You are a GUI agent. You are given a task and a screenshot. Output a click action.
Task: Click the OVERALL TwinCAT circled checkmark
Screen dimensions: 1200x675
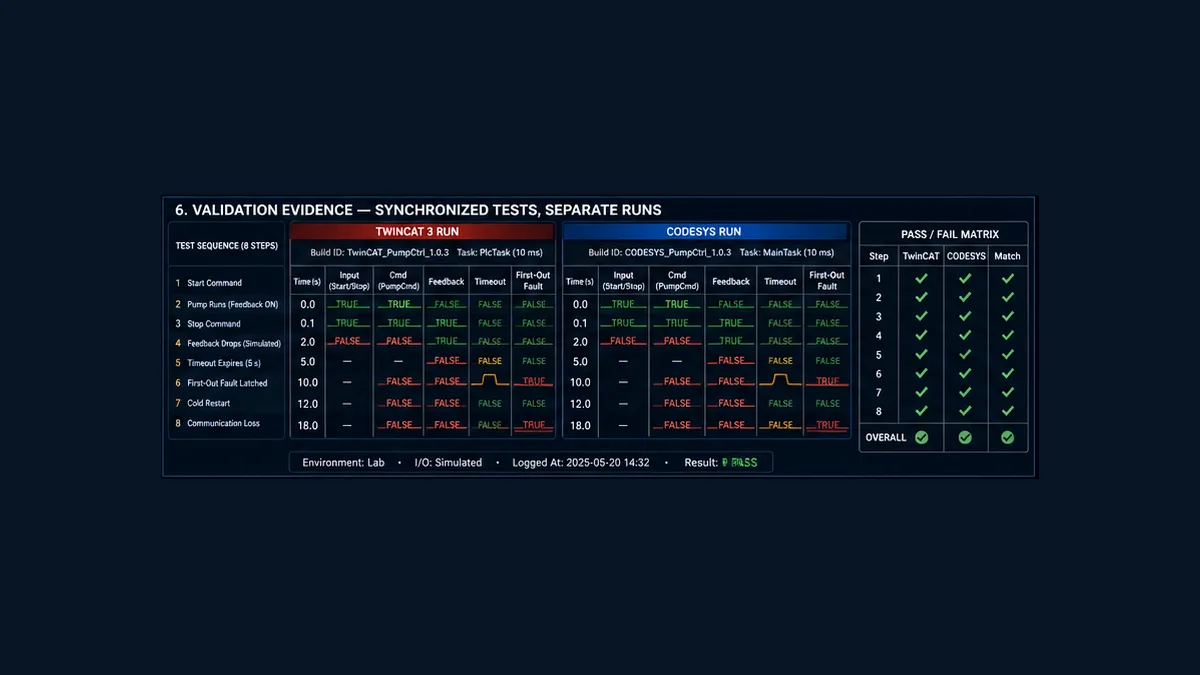(921, 437)
